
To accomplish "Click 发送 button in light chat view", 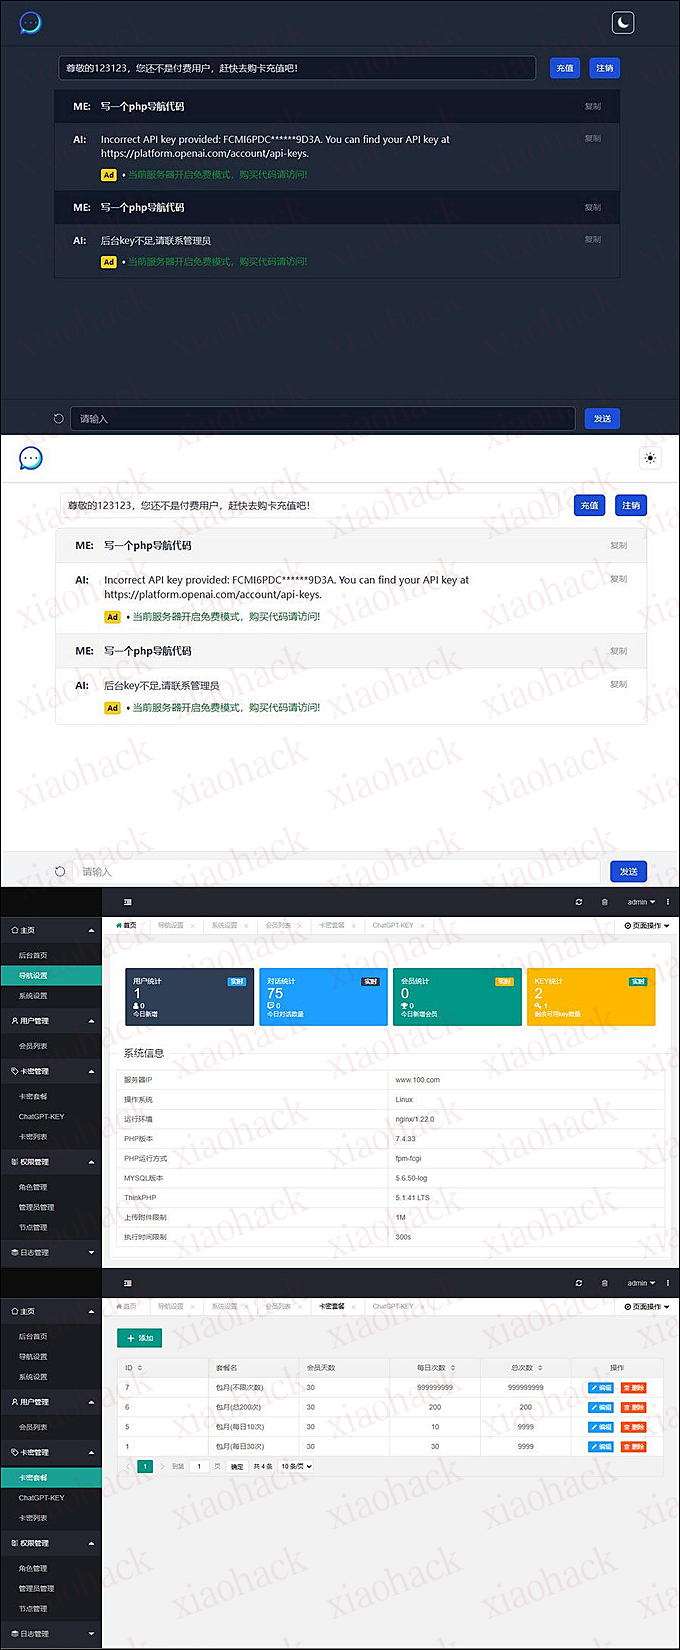I will point(628,872).
